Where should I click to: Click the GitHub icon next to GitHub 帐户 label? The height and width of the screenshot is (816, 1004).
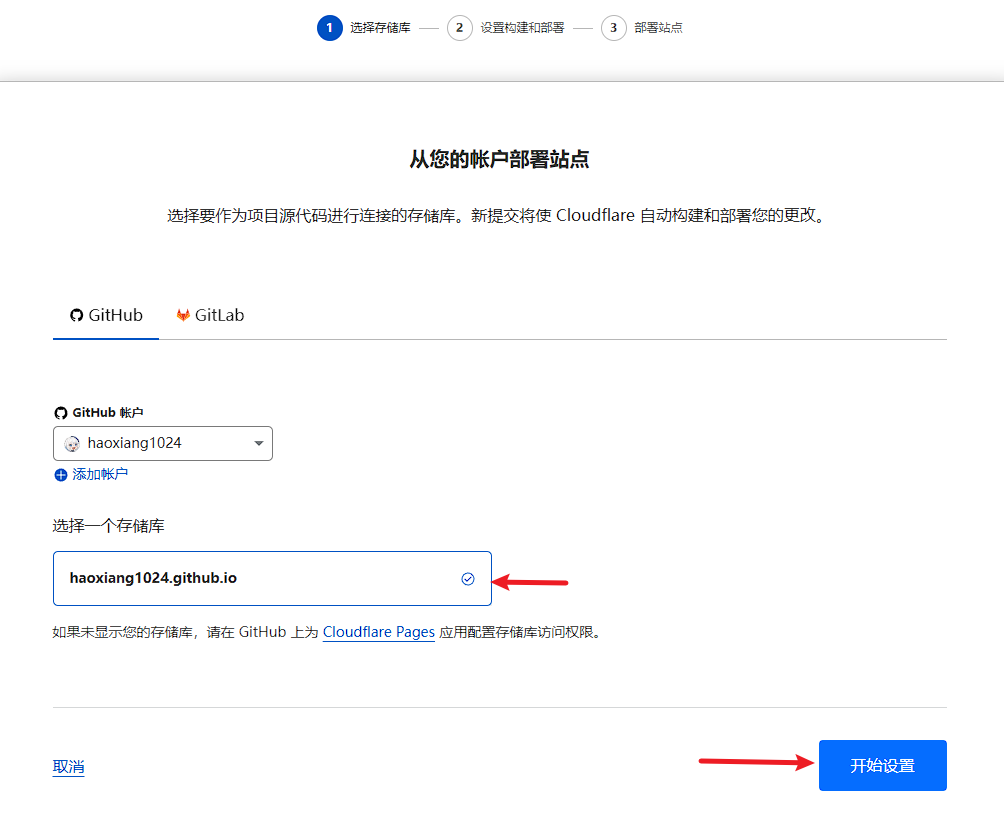[x=61, y=413]
